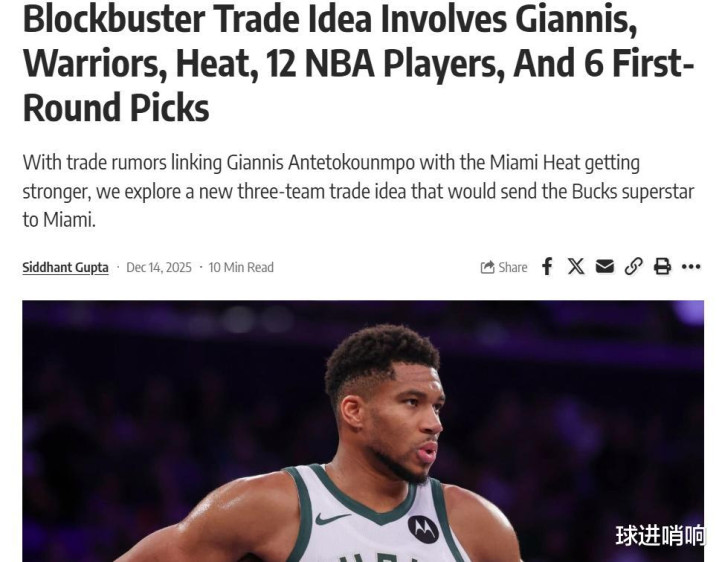
Task: Click "Giannis Antetokounmpo" in the summary
Action: click(x=321, y=163)
